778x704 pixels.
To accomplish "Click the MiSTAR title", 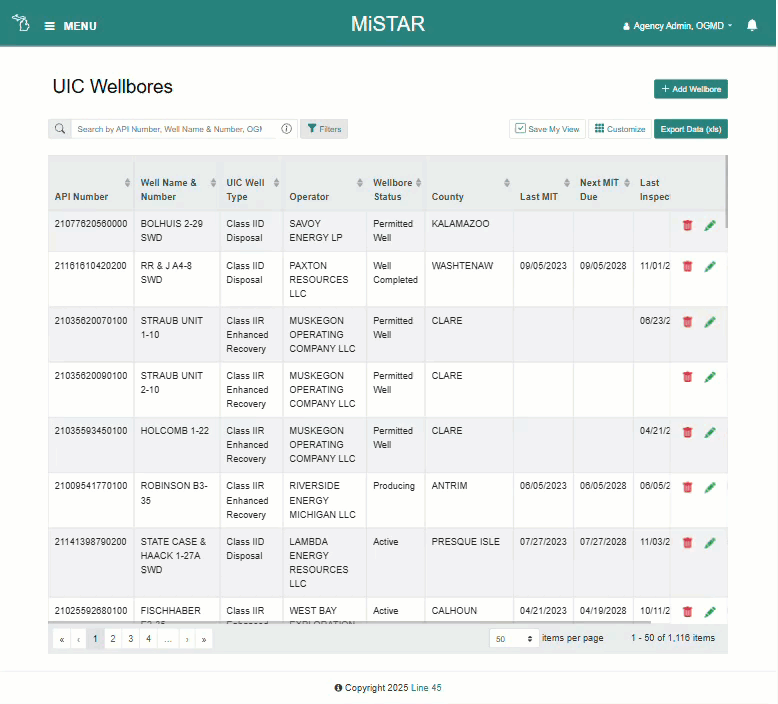I will click(388, 24).
